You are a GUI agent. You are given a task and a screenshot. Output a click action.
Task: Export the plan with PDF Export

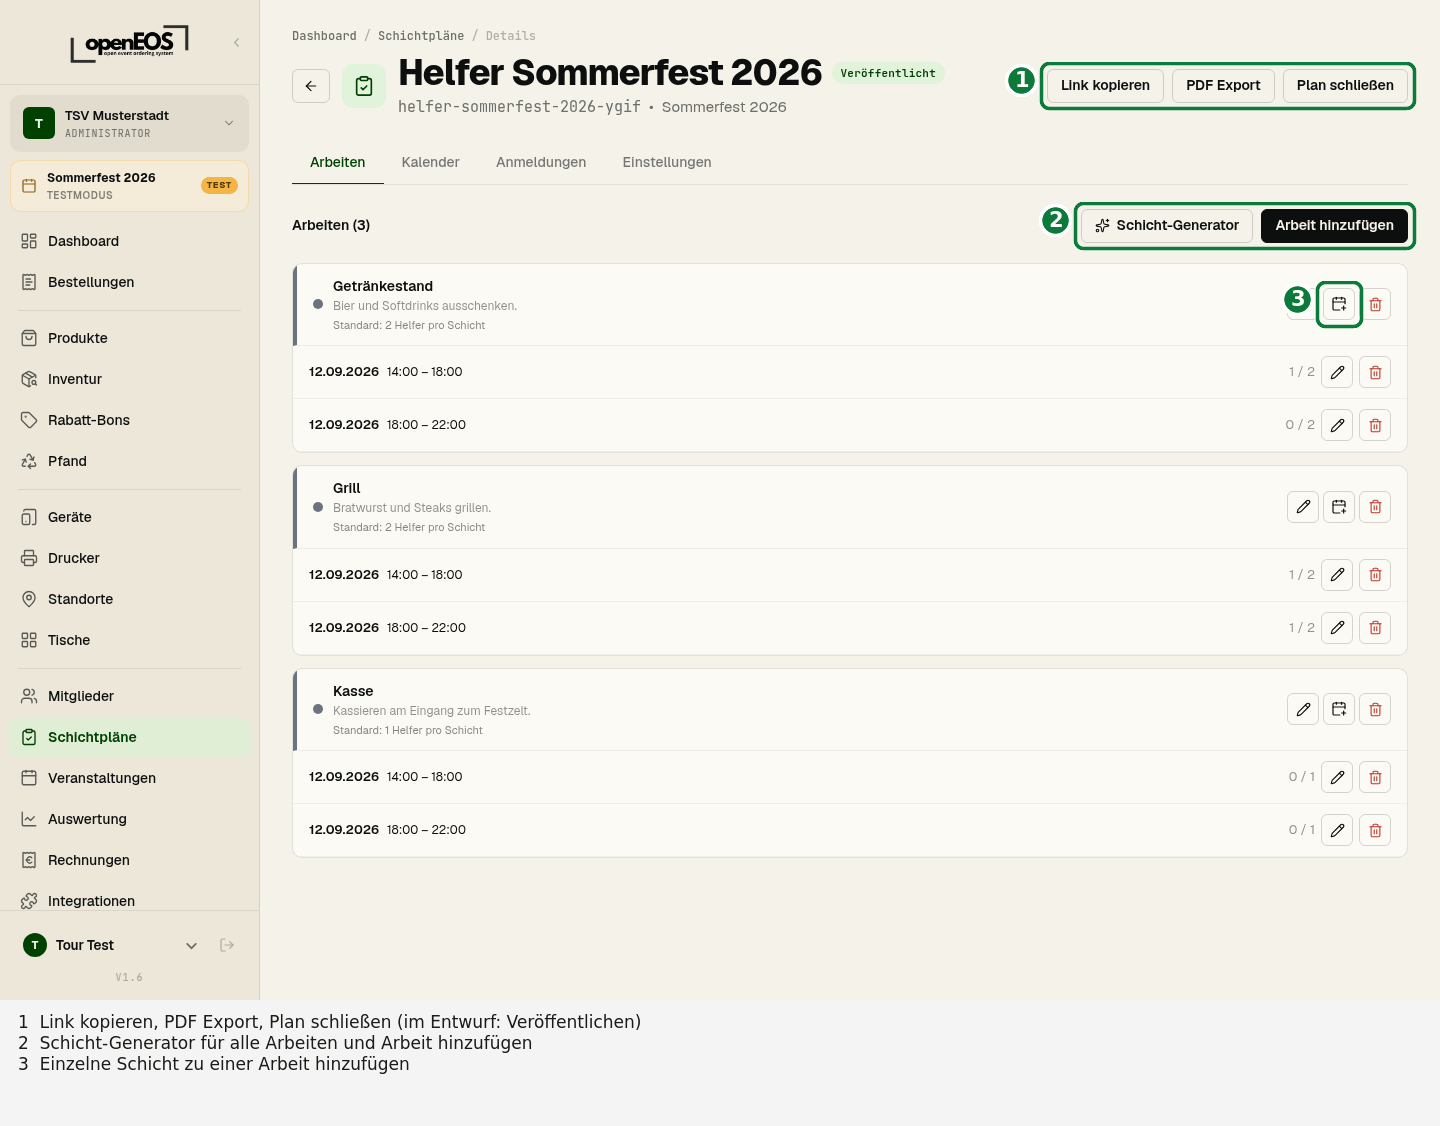pyautogui.click(x=1223, y=86)
